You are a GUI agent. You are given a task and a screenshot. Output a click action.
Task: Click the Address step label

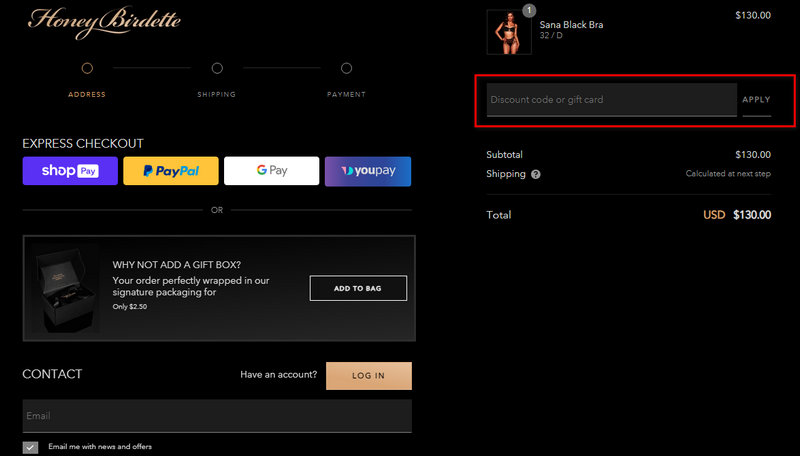pos(87,95)
